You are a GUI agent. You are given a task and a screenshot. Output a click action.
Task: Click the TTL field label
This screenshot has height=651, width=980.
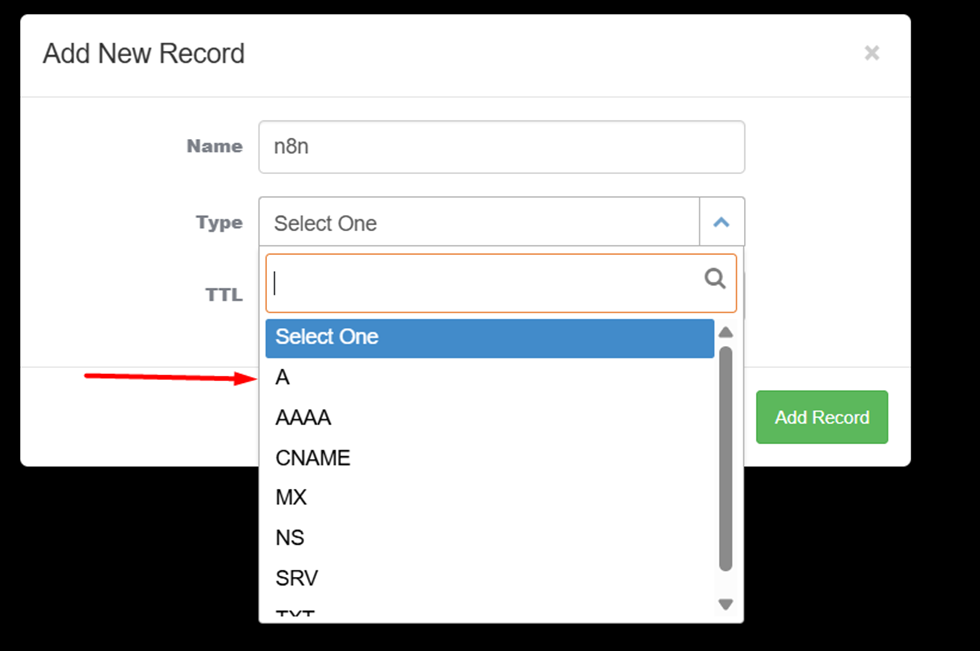(224, 295)
